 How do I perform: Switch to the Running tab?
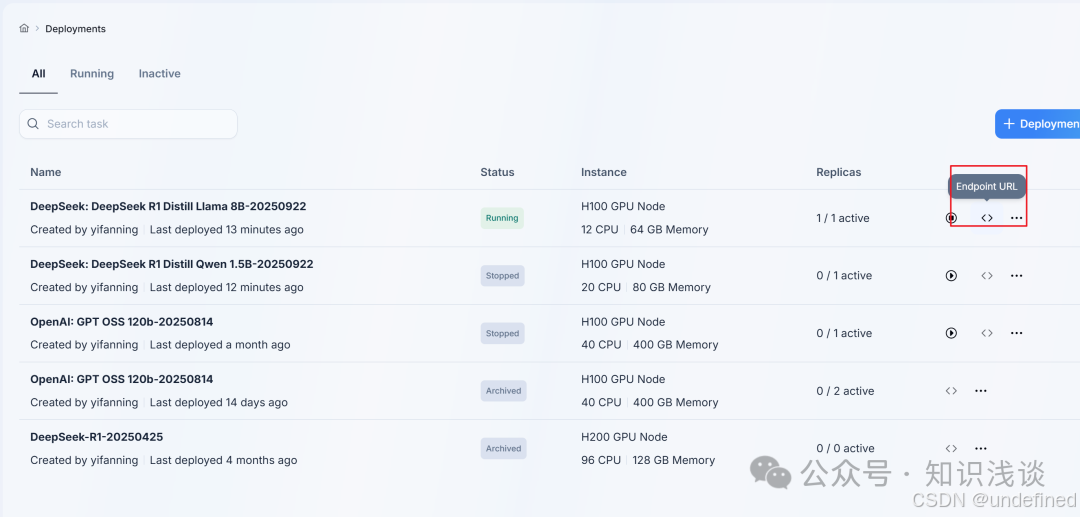92,74
